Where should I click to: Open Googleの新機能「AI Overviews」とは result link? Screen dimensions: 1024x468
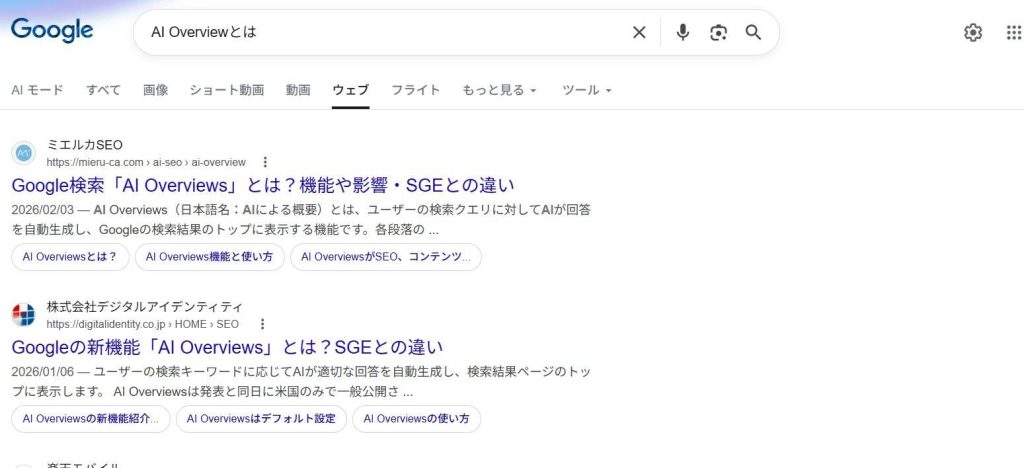pyautogui.click(x=226, y=347)
